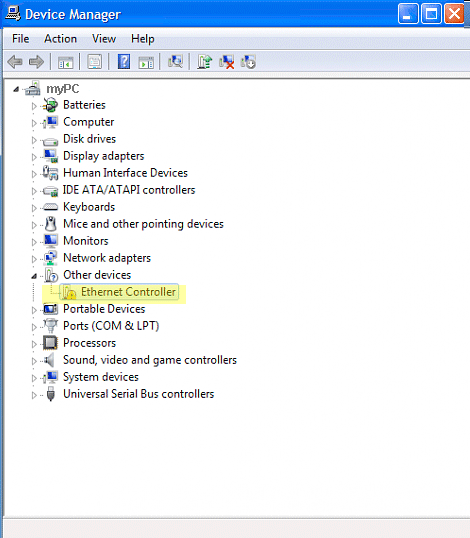Click the Update driver software icon
This screenshot has width=470, height=538.
tap(204, 62)
